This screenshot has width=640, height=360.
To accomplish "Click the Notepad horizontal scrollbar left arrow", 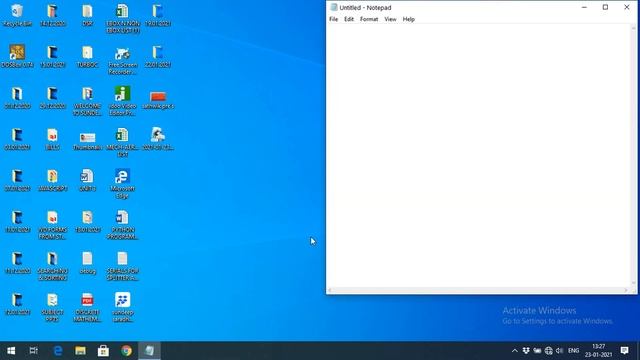I will click(330, 291).
